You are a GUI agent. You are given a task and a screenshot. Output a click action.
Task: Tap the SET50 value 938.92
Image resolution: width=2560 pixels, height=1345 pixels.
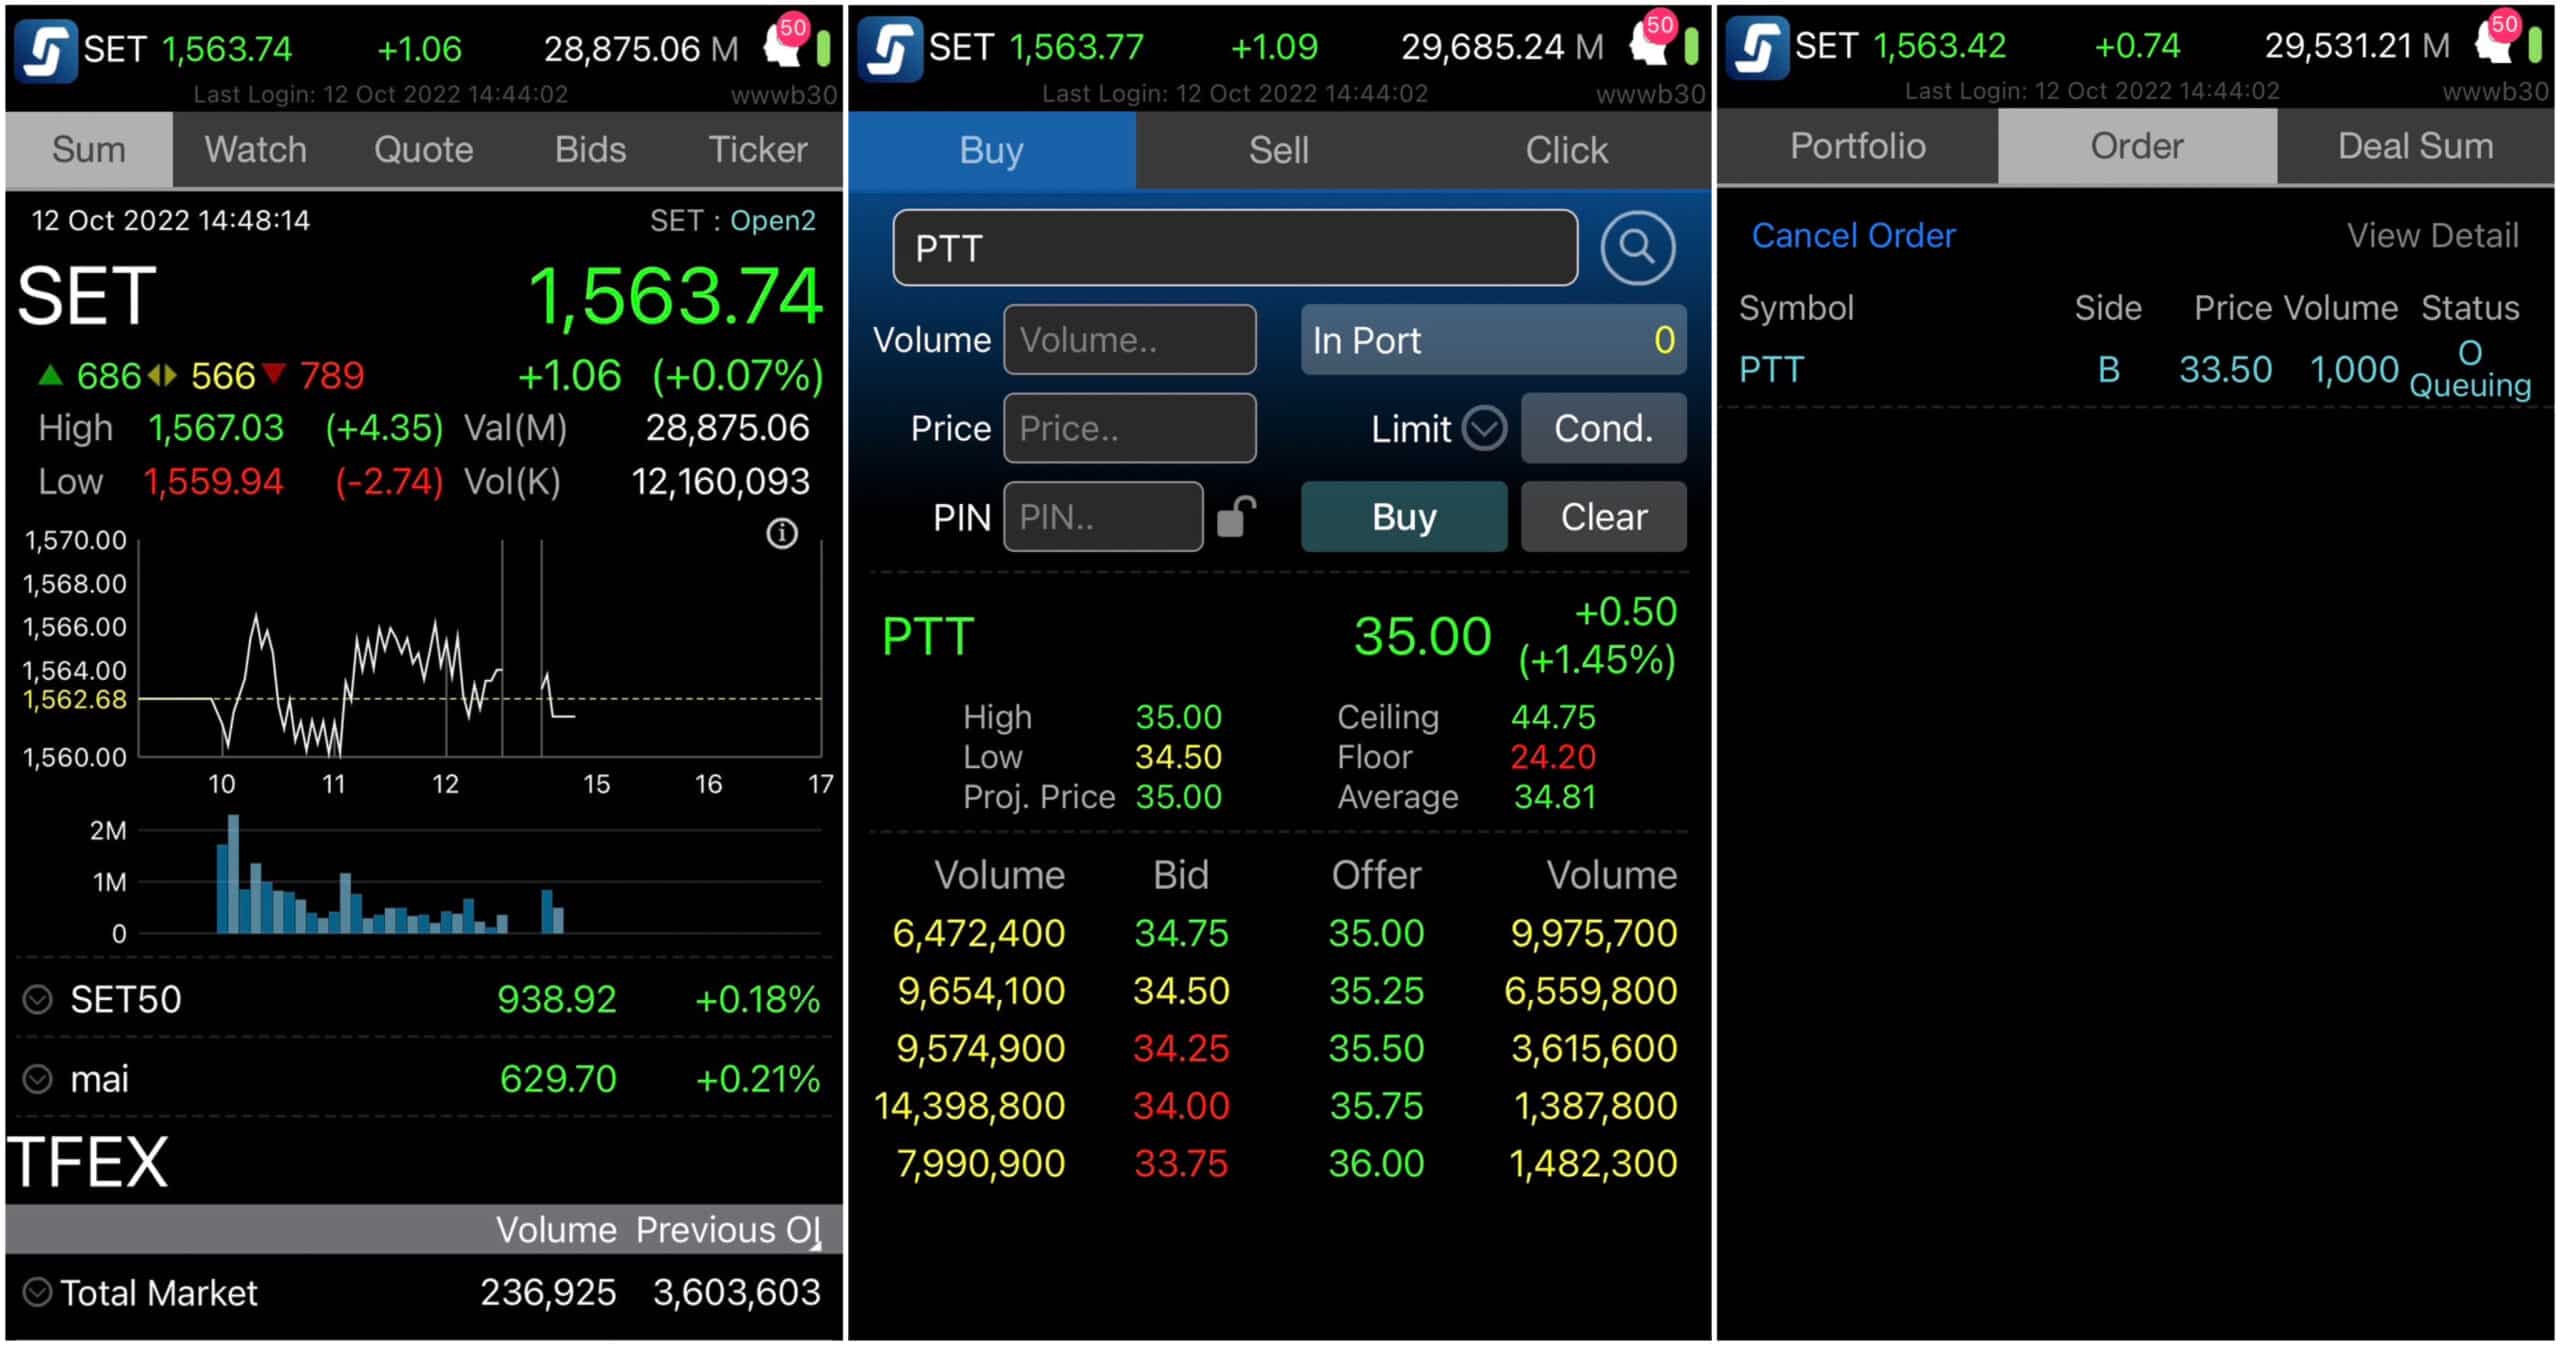[x=557, y=999]
